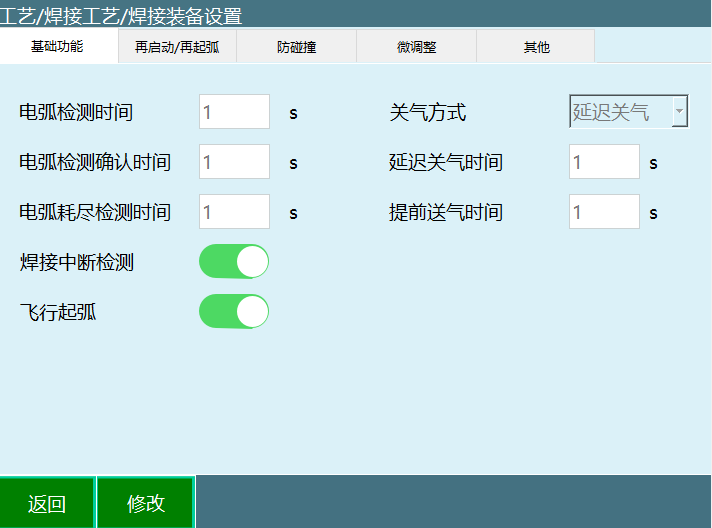The width and height of the screenshot is (712, 528).
Task: Open the 其他 tab
Action: point(536,47)
